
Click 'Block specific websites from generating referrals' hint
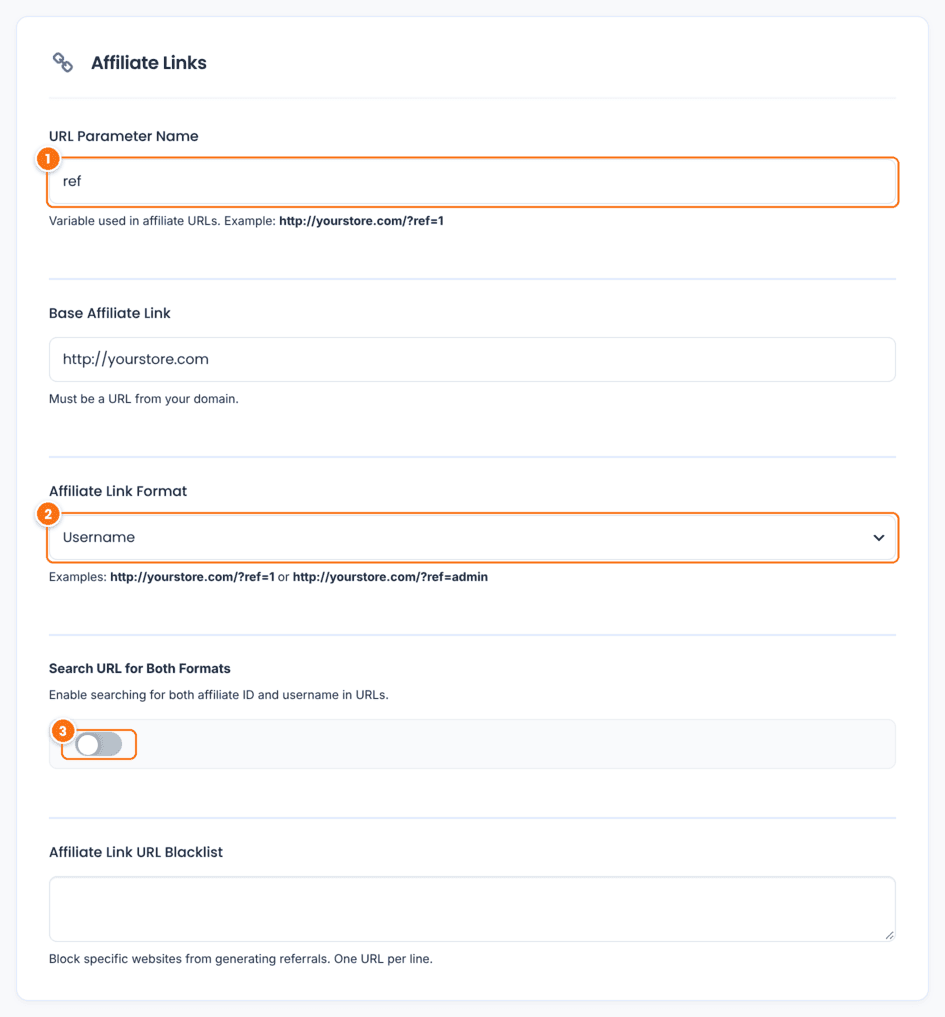(x=241, y=959)
